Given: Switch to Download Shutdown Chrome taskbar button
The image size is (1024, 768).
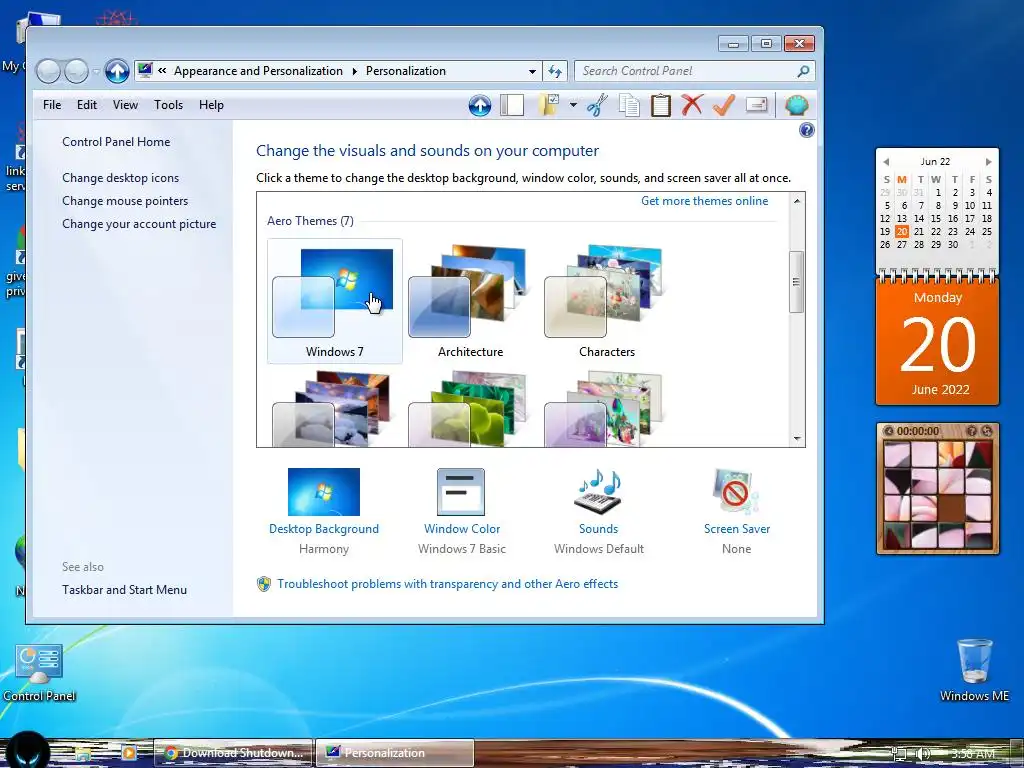Looking at the screenshot, I should tap(234, 753).
